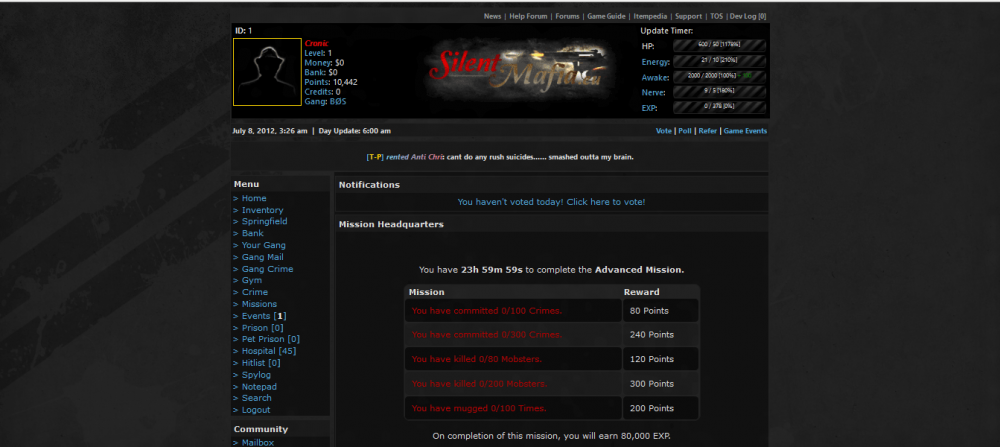The image size is (1000, 447).
Task: Open Hospital [45] menu entry
Action: pos(268,351)
